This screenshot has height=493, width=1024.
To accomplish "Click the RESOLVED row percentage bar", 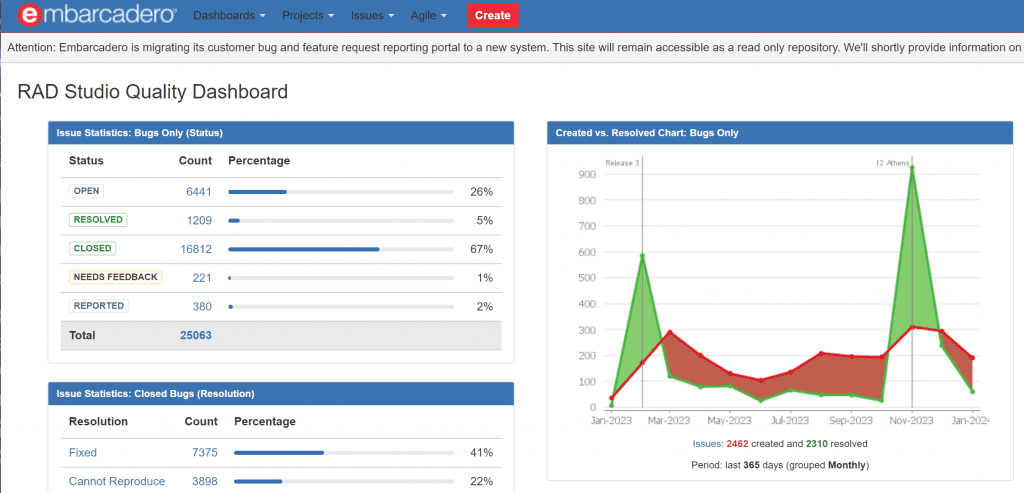I will click(x=341, y=221).
